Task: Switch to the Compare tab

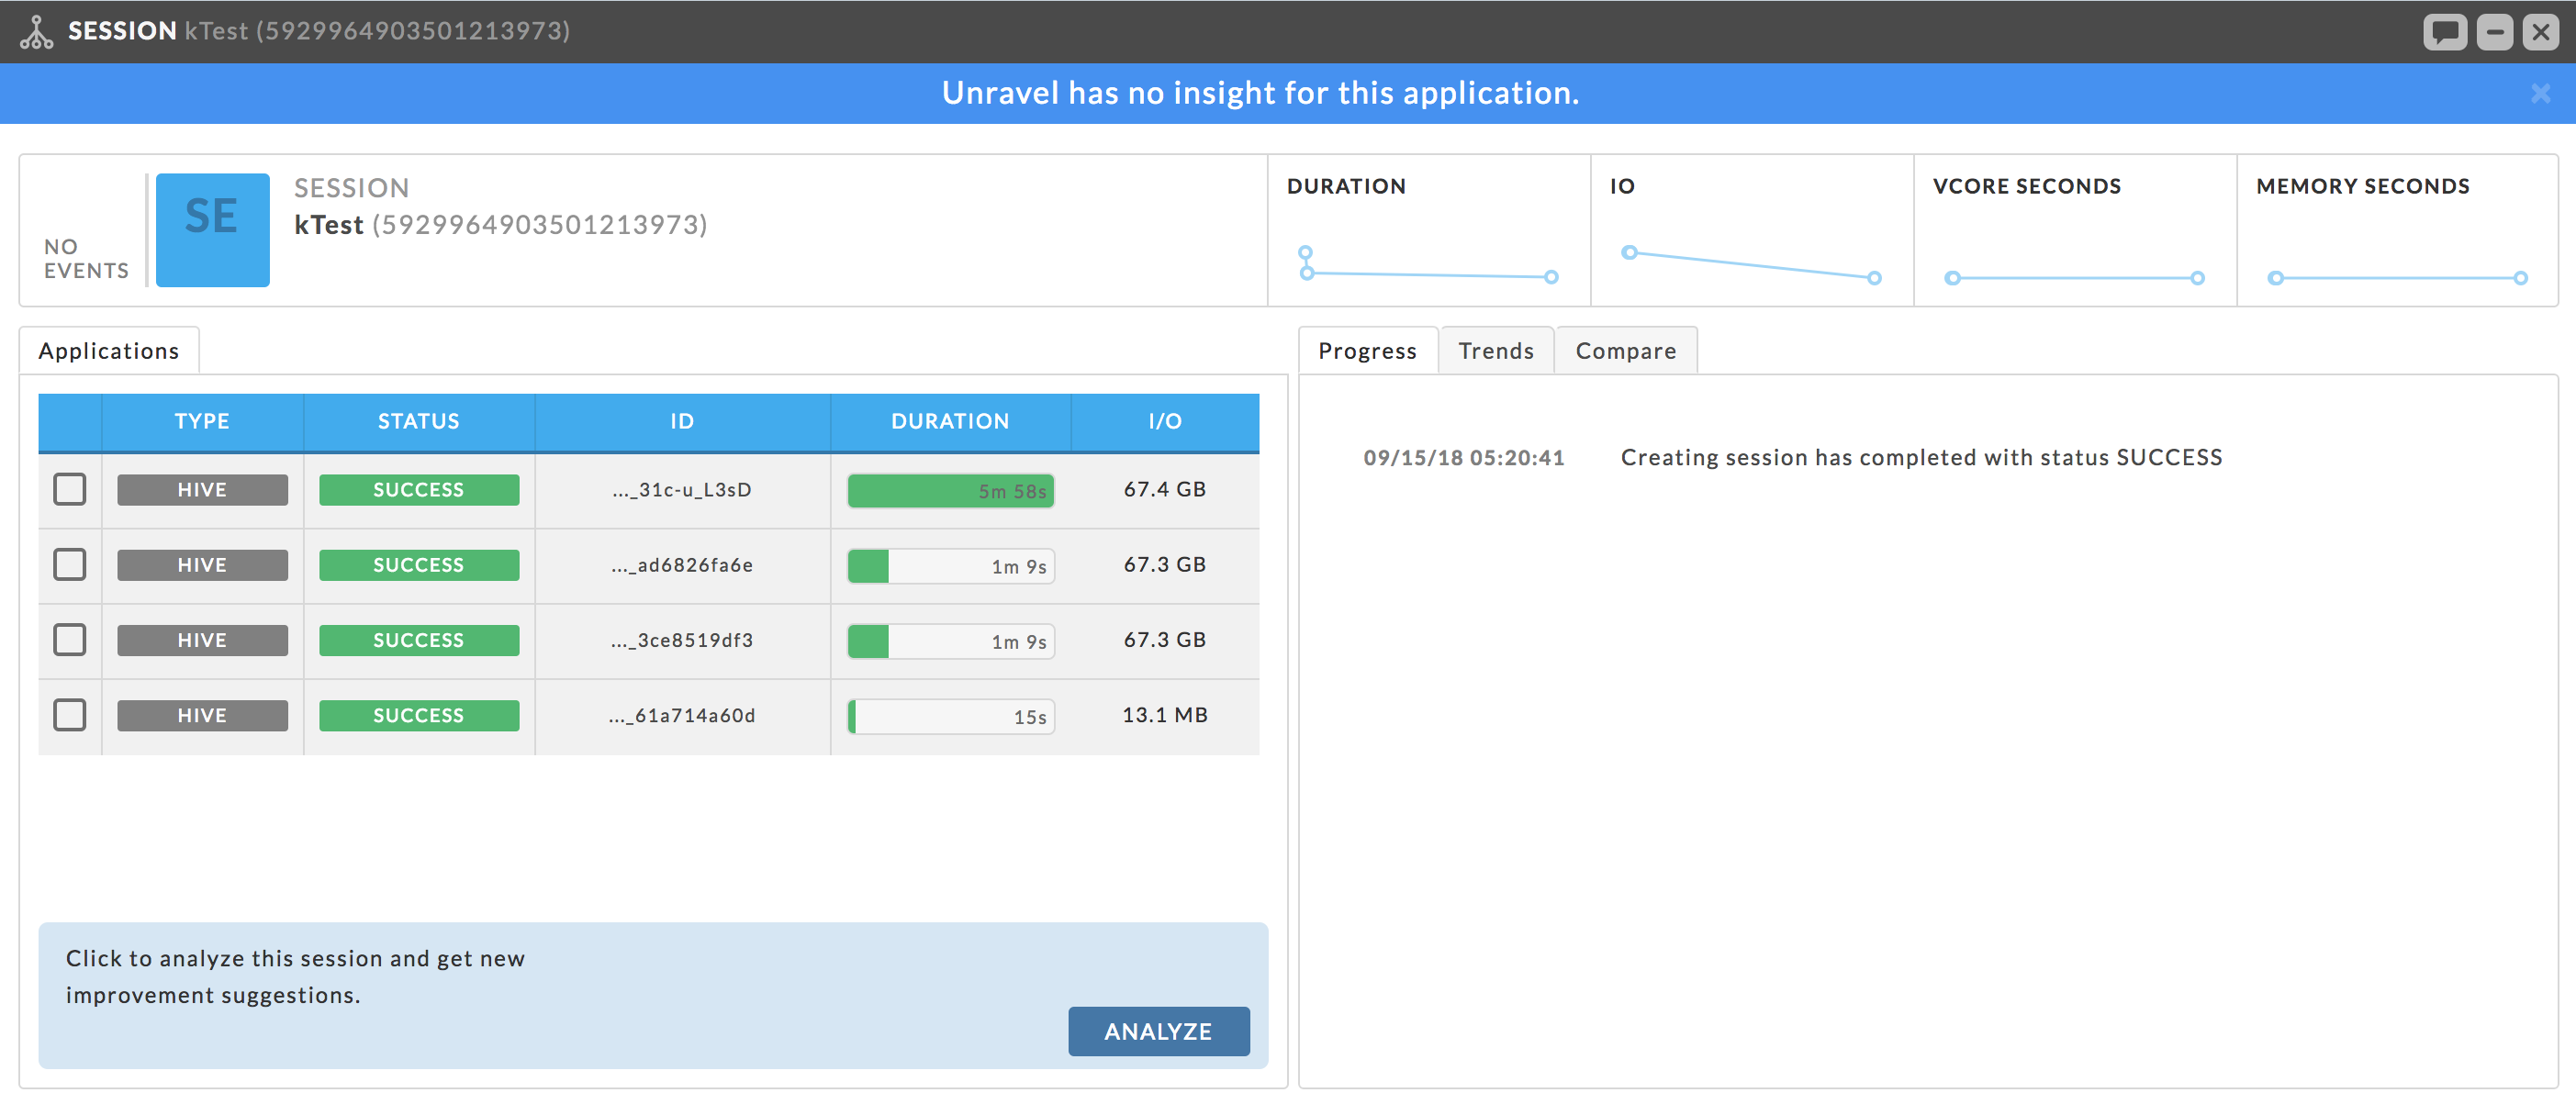Action: (1625, 350)
